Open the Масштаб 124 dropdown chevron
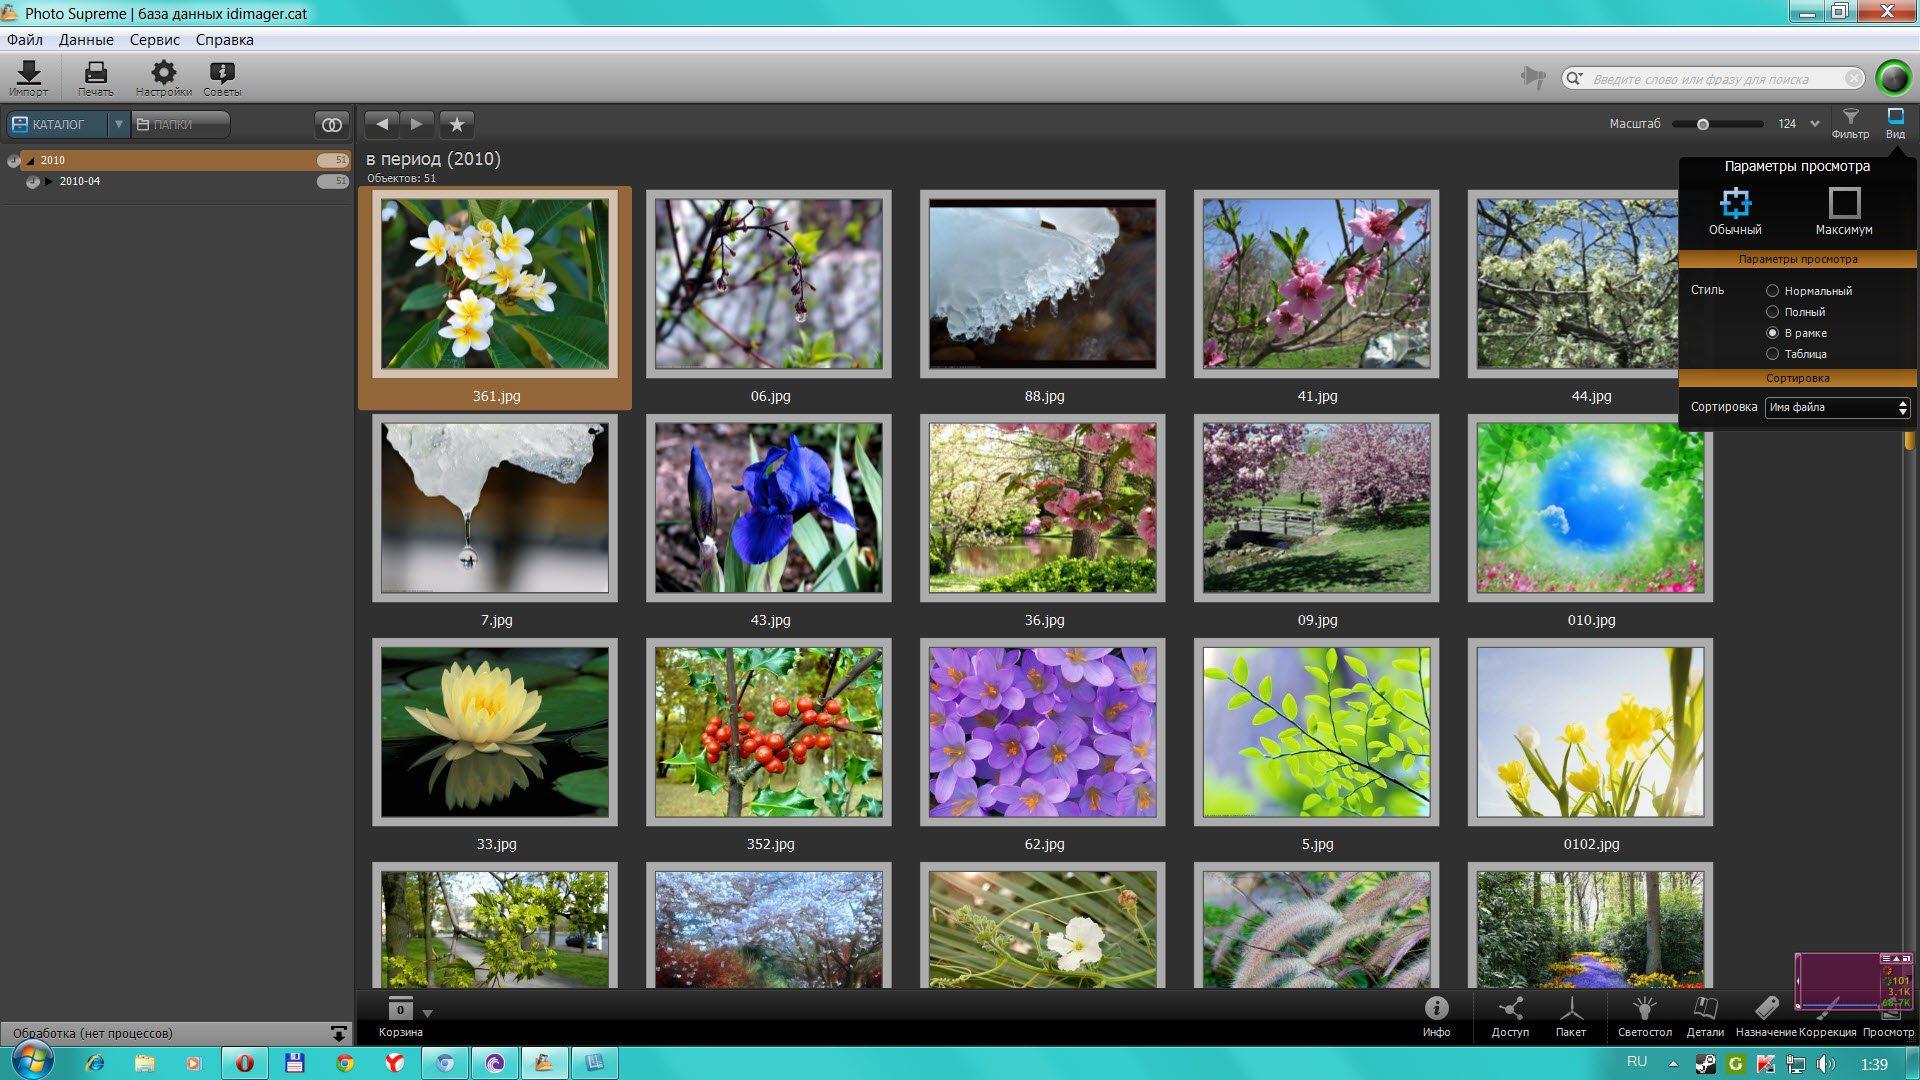The image size is (1920, 1080). point(1814,124)
